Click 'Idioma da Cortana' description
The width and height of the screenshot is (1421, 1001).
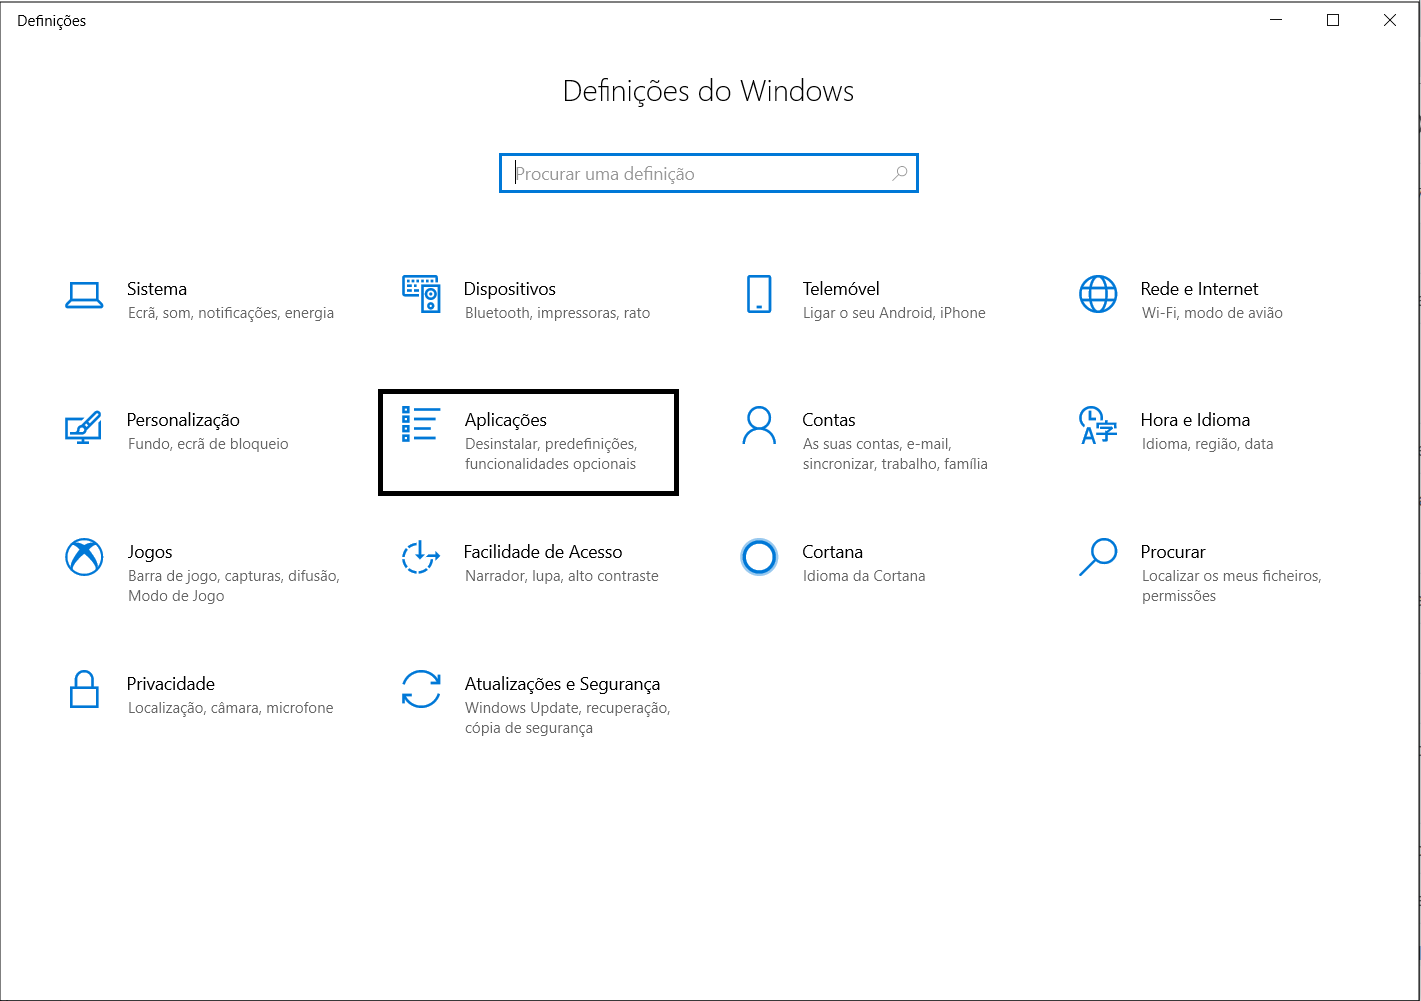(864, 576)
